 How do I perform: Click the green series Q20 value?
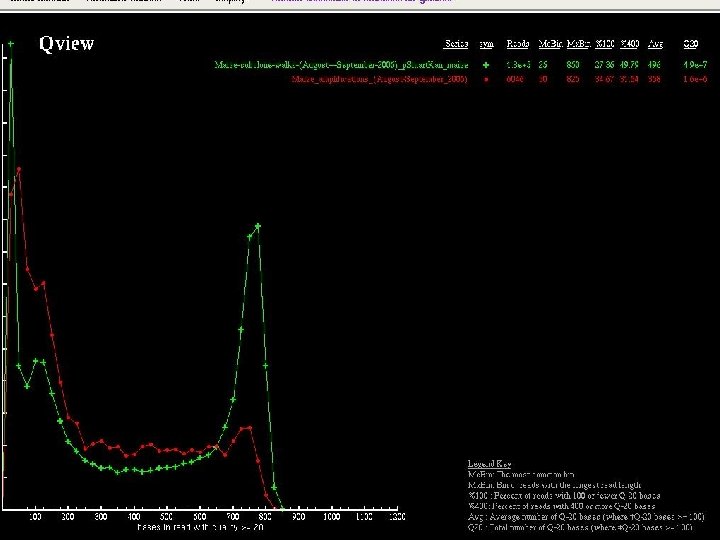click(x=696, y=64)
